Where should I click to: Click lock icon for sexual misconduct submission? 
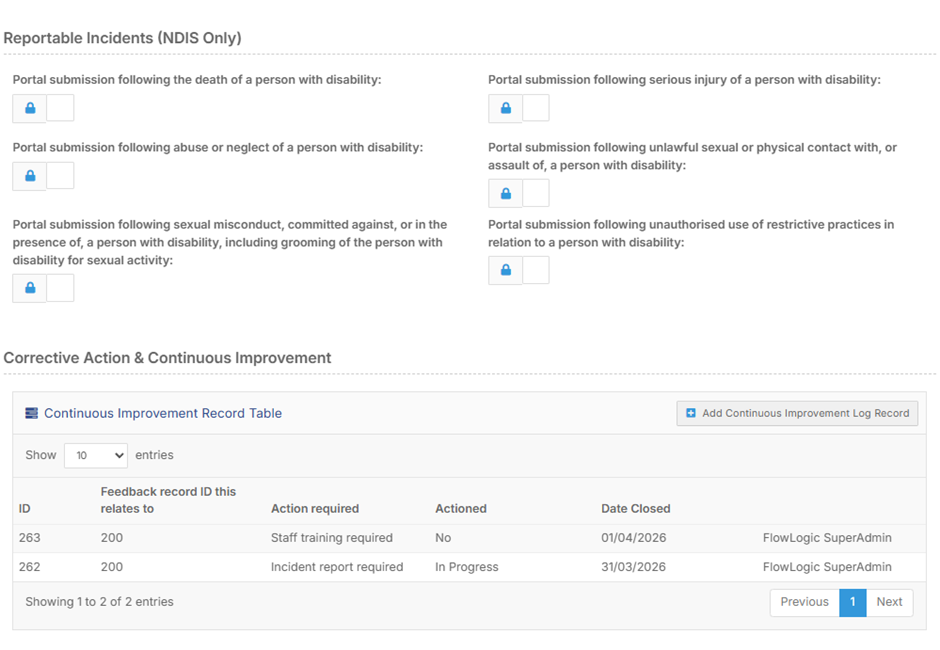coord(30,288)
